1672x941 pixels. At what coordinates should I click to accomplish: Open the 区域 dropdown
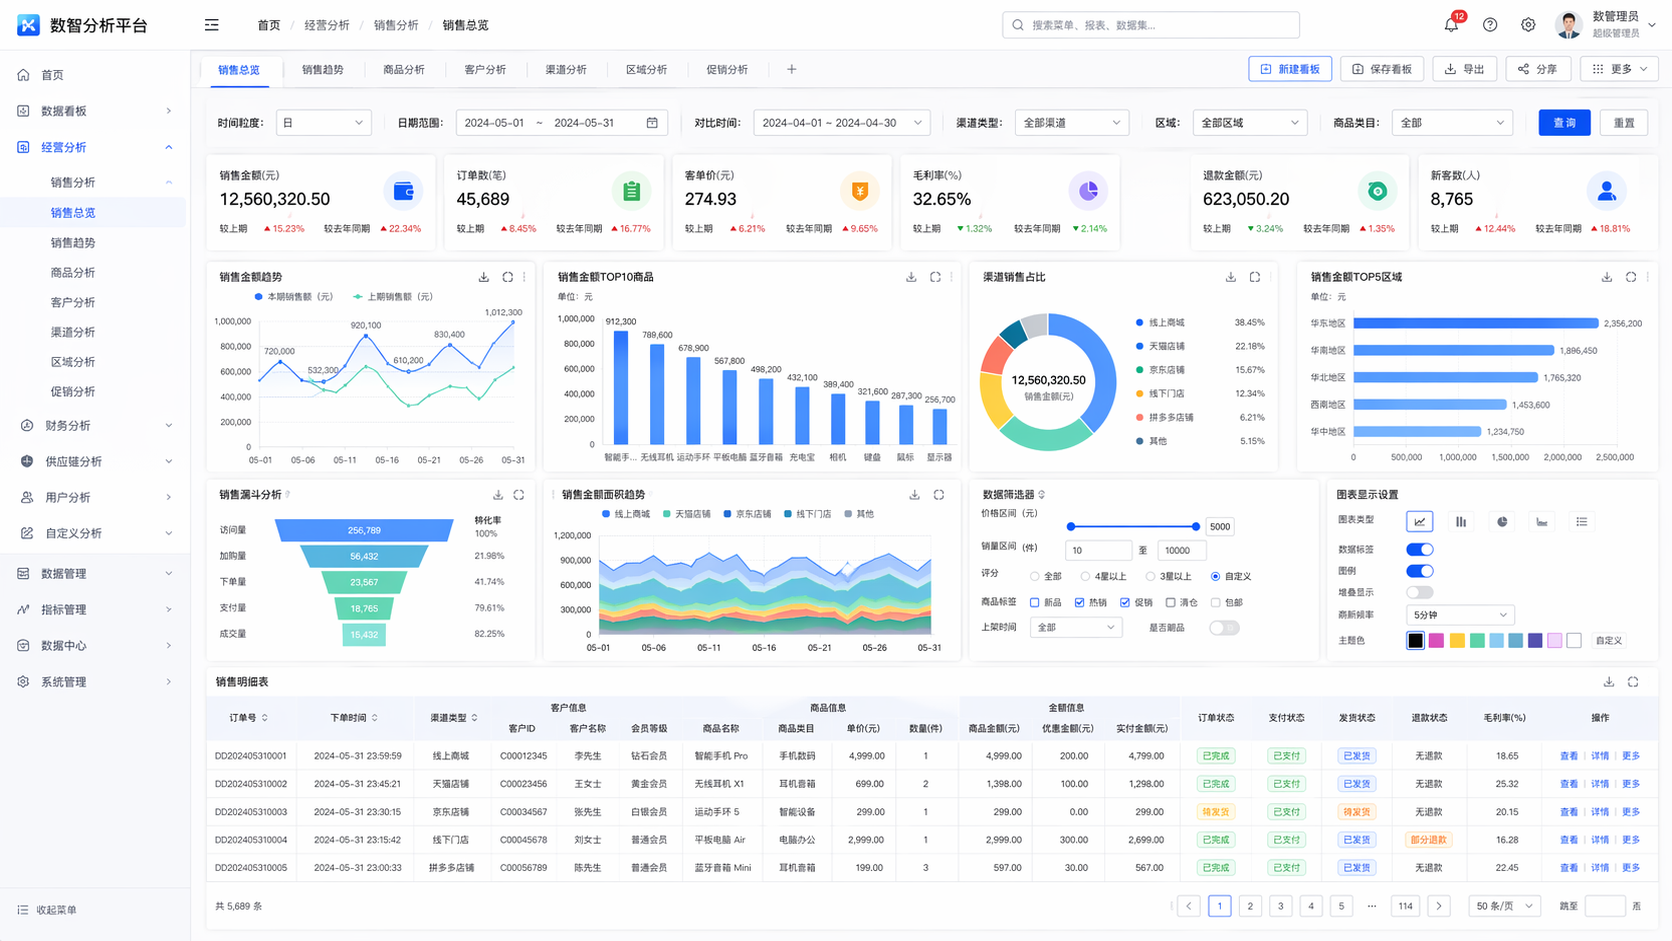[1250, 123]
